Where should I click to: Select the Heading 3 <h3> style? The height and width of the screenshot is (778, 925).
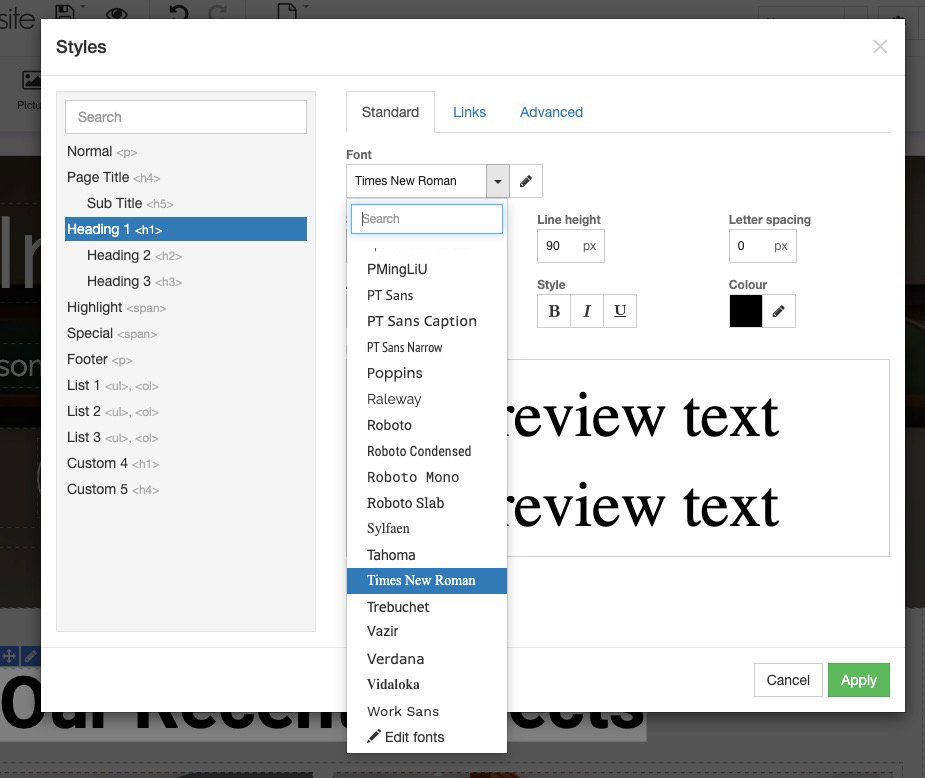coord(186,281)
